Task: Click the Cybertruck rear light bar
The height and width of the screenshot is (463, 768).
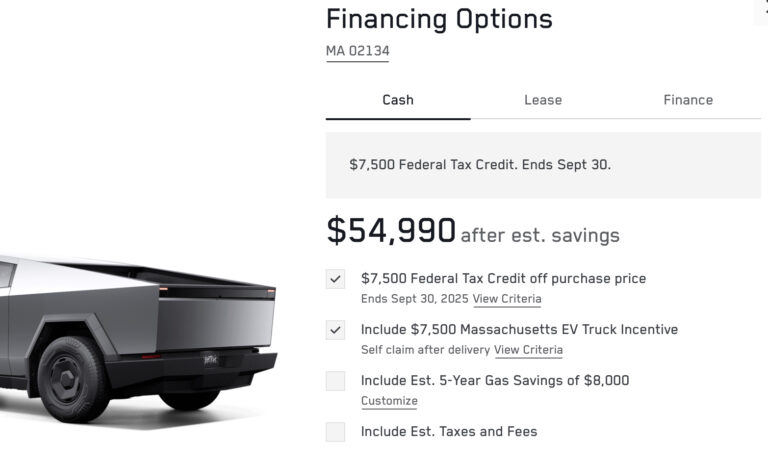Action: tap(216, 291)
